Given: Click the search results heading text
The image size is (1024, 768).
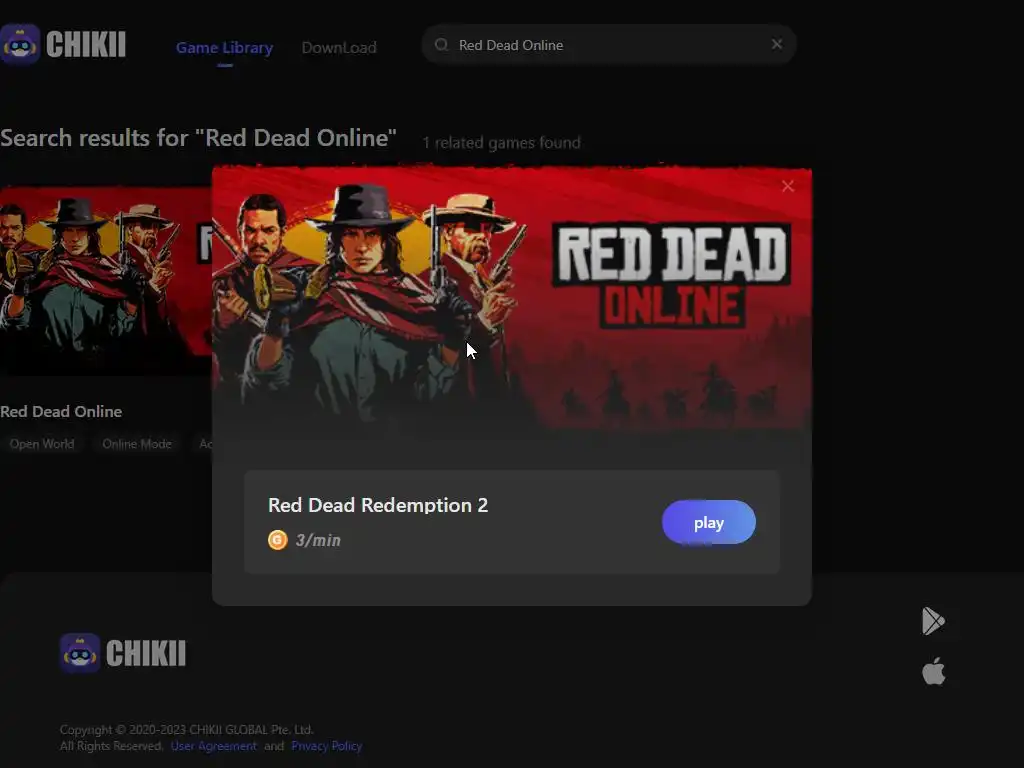Looking at the screenshot, I should pyautogui.click(x=198, y=138).
